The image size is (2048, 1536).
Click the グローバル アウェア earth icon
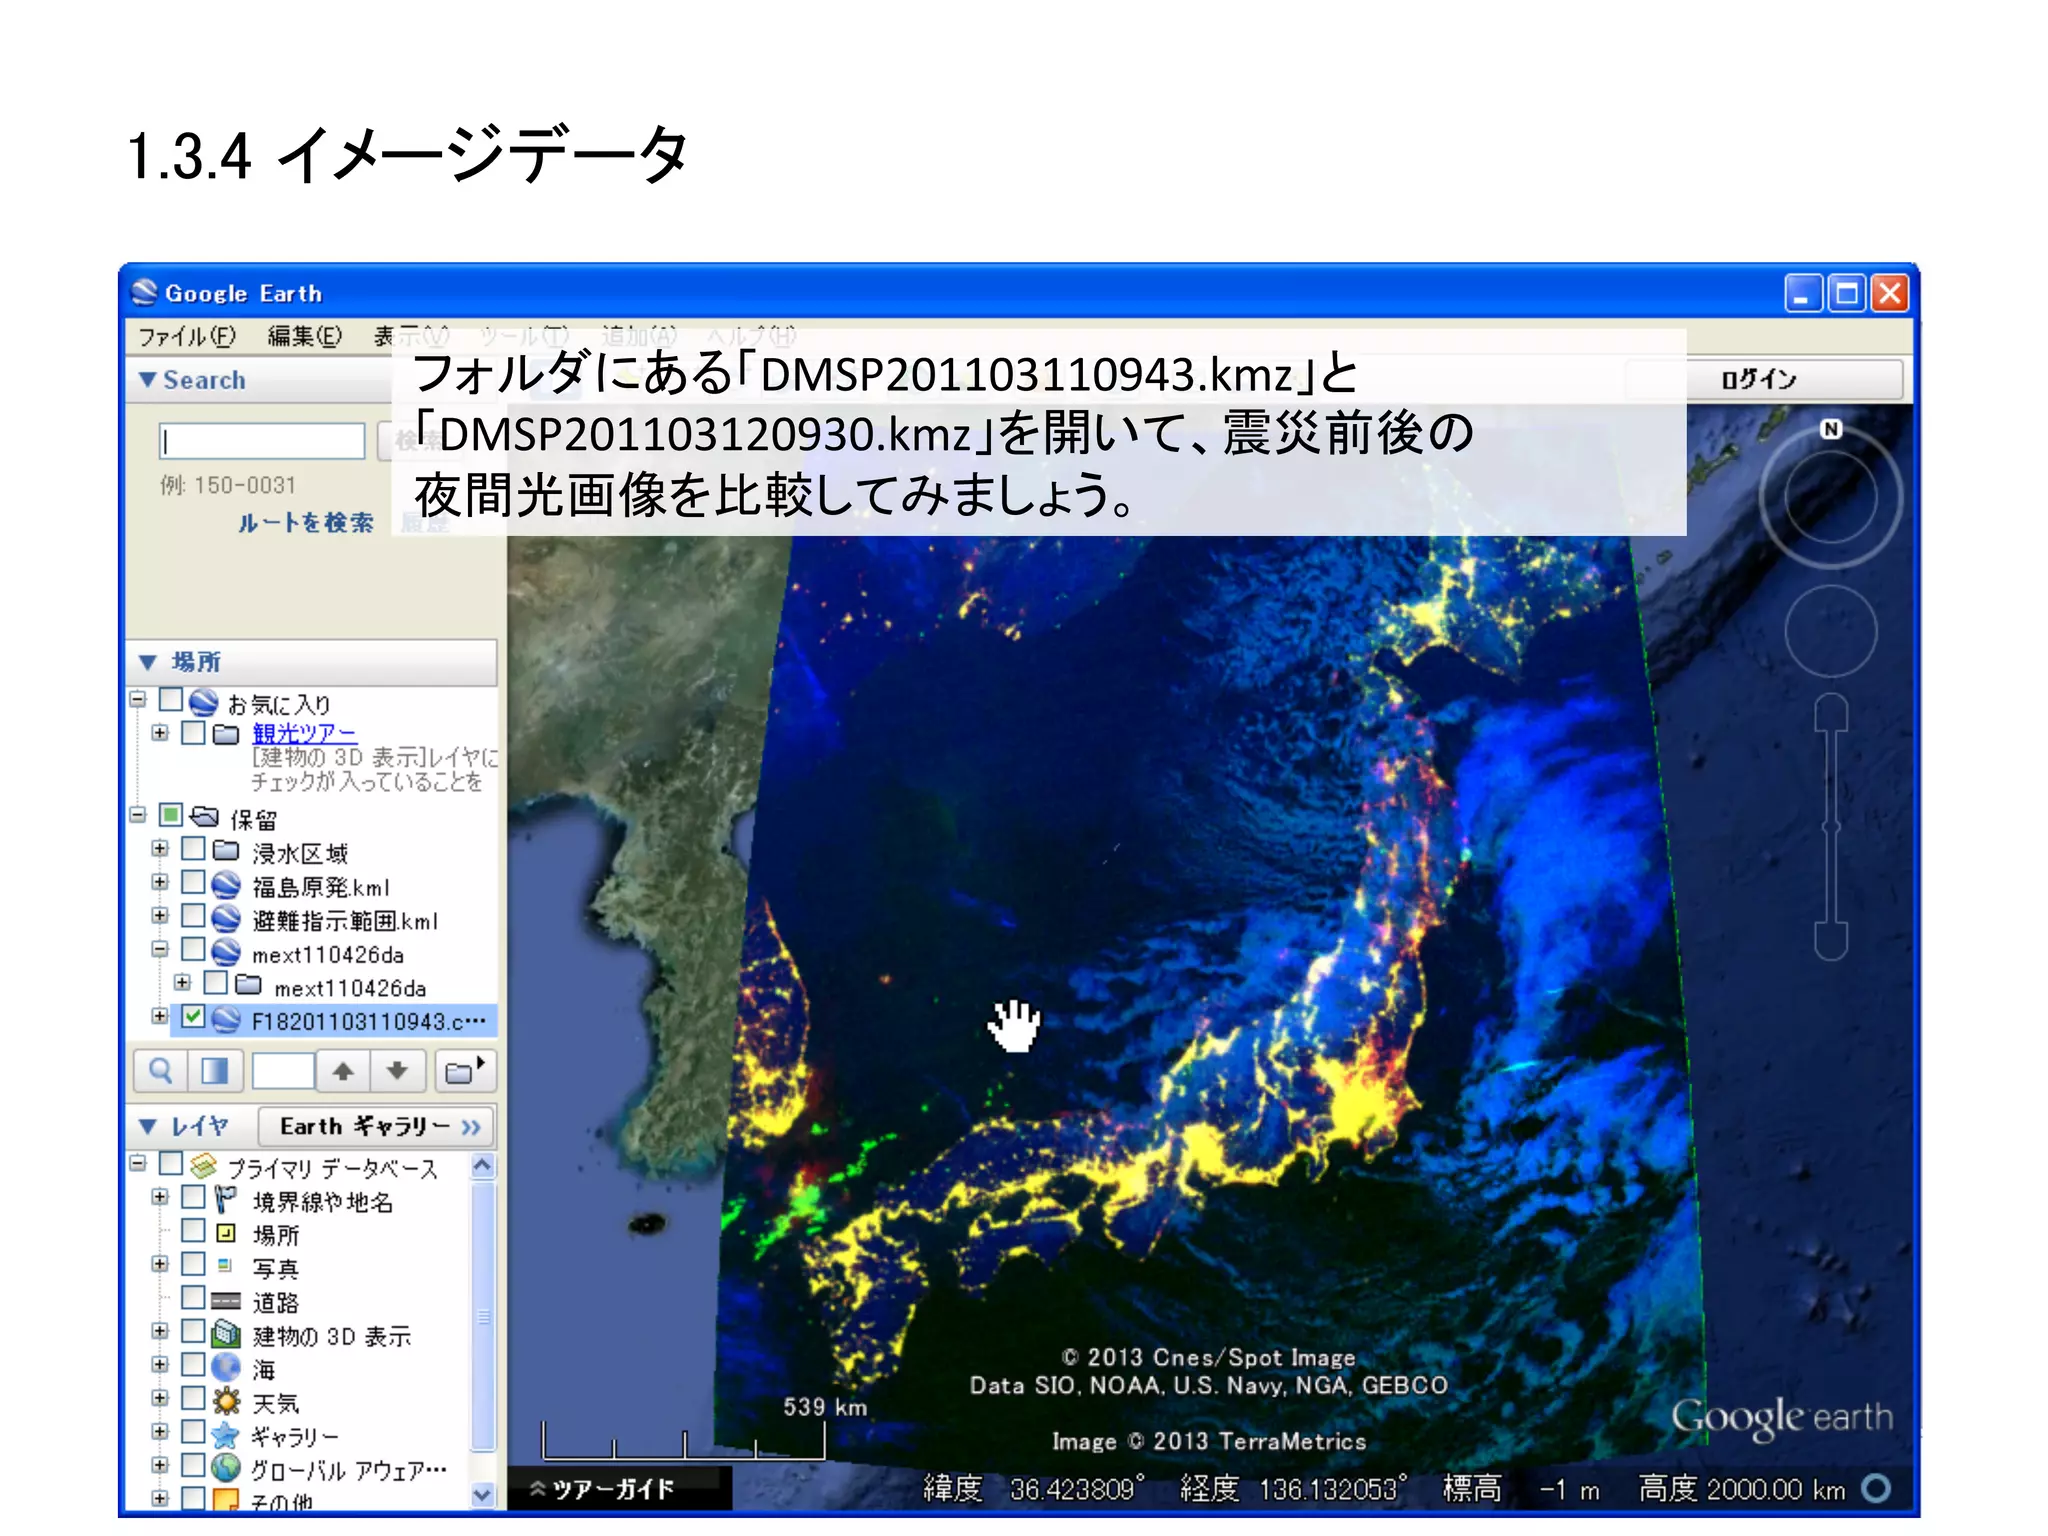[x=226, y=1467]
